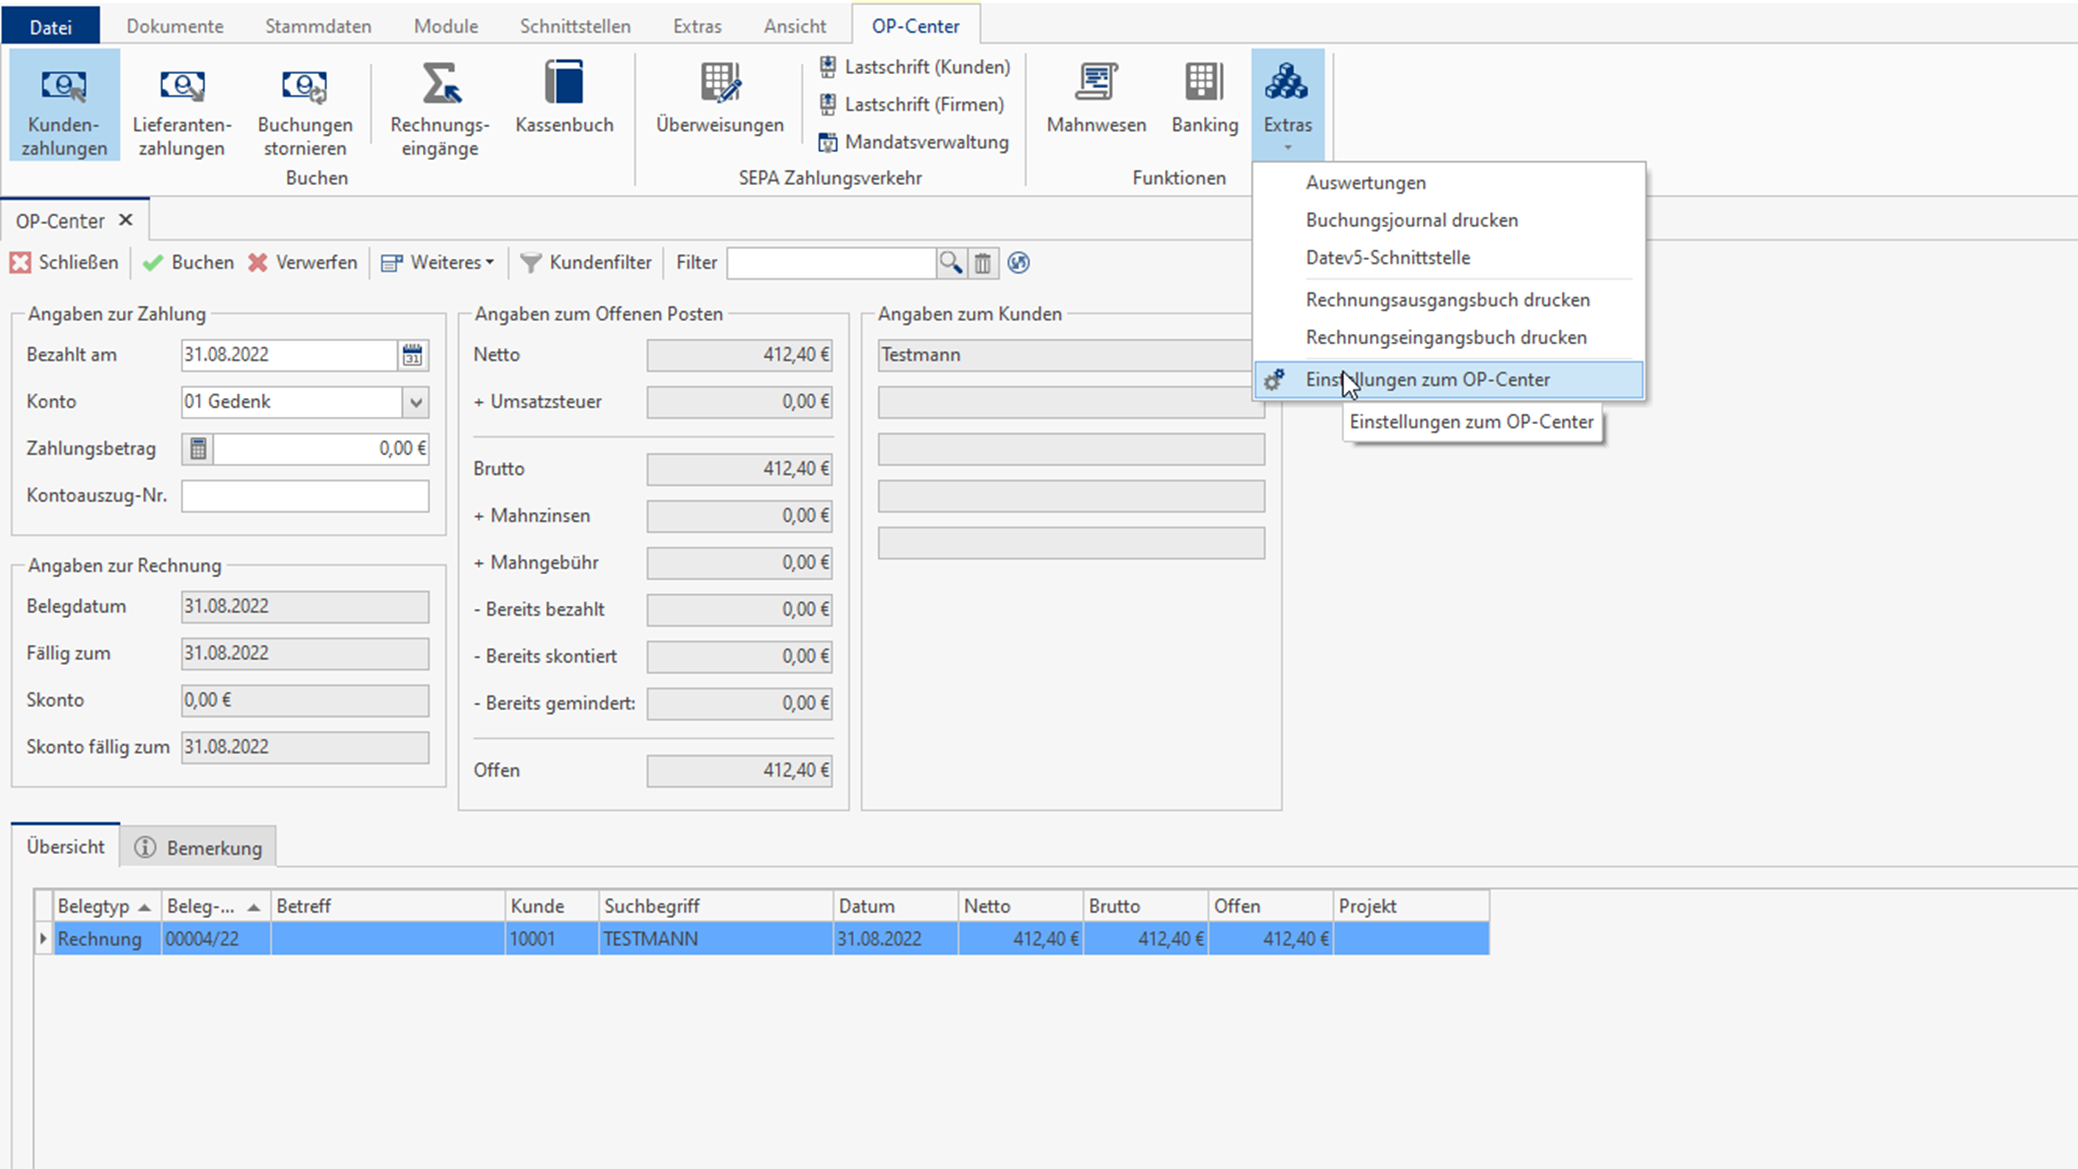Click the Kundenfilter button
This screenshot has width=2078, height=1169.
(586, 263)
